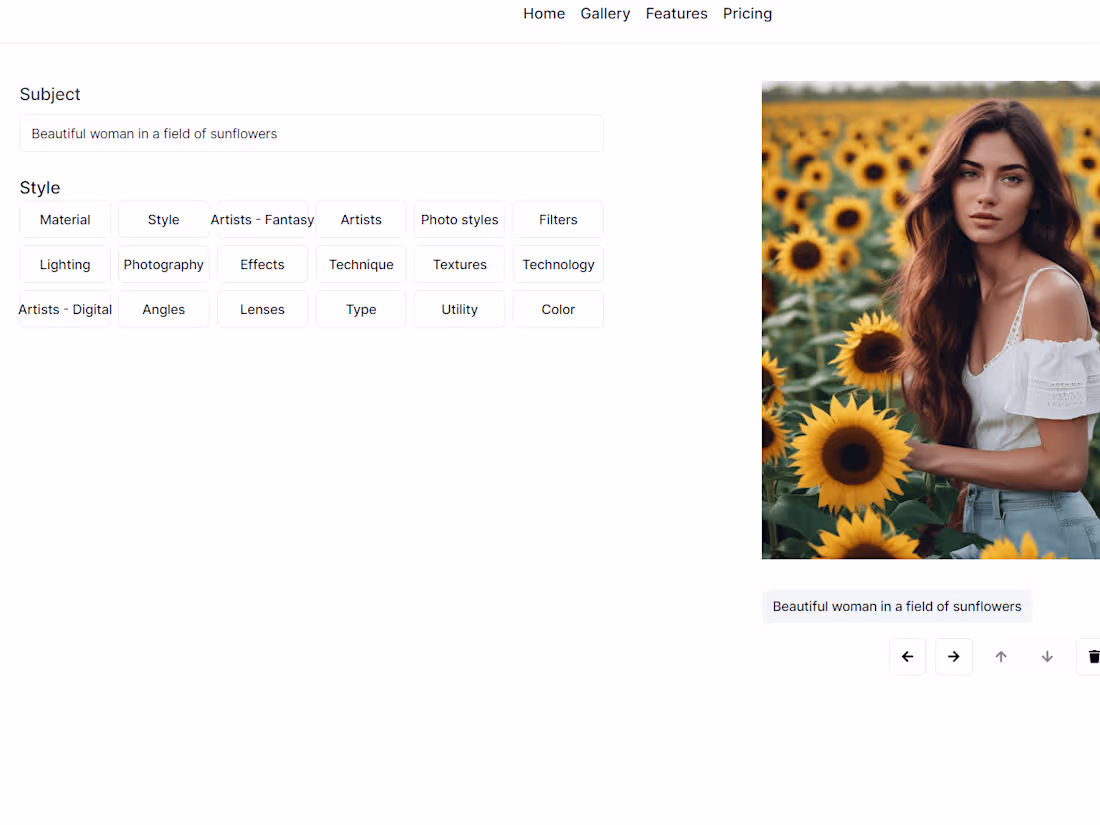Click the sunflower woman image preview
The width and height of the screenshot is (1100, 825).
click(x=931, y=320)
